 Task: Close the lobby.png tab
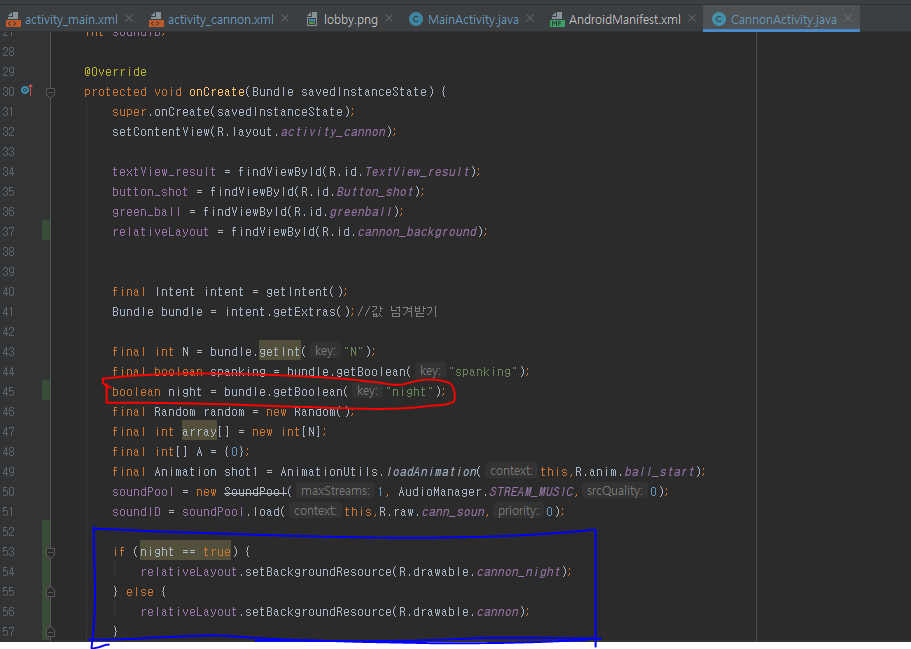389,19
